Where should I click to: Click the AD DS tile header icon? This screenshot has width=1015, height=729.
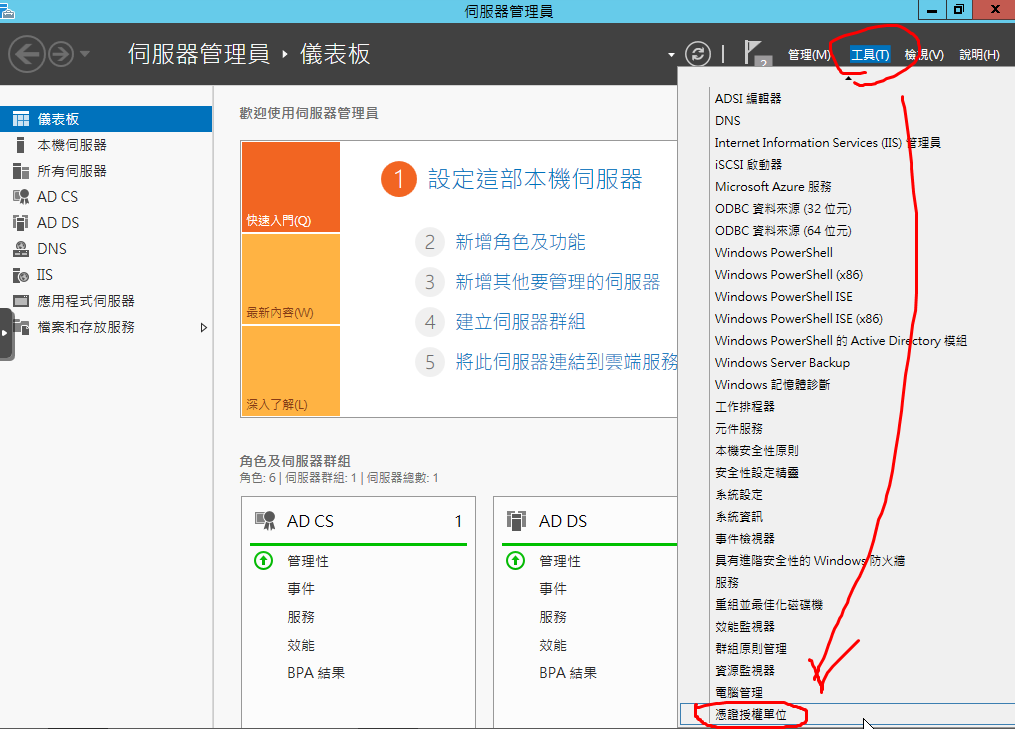[517, 521]
